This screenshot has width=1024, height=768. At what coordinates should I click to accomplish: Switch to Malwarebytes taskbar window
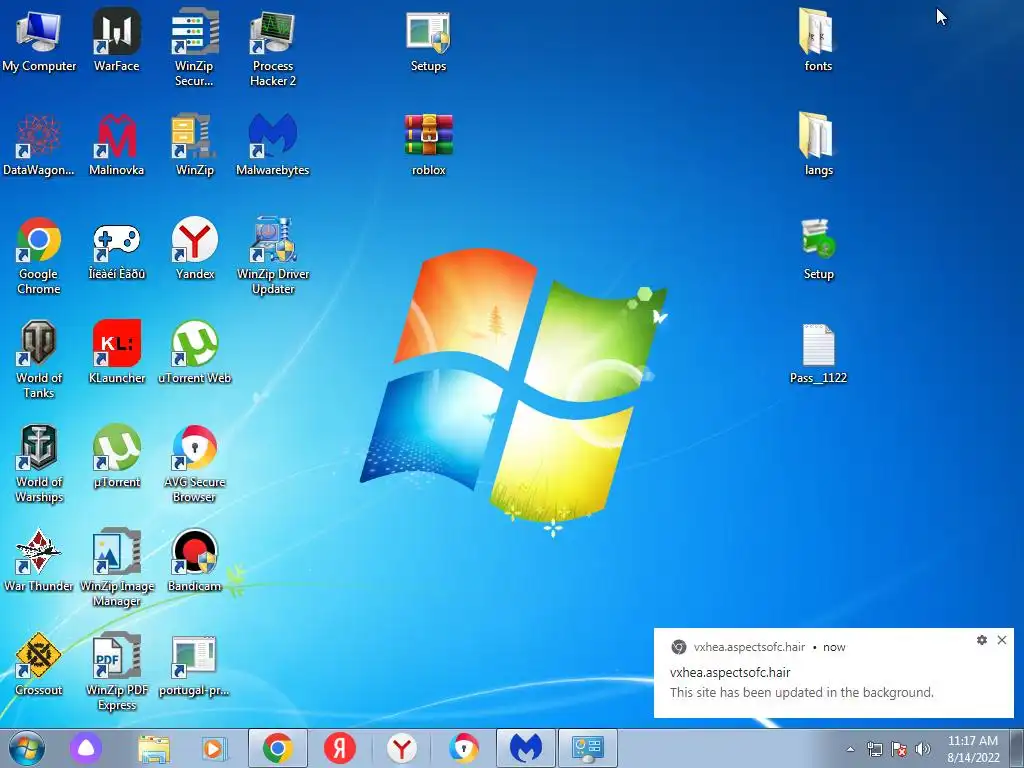(x=526, y=748)
